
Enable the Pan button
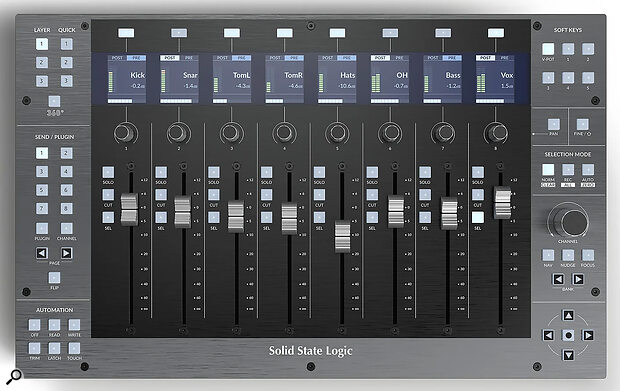pos(554,125)
